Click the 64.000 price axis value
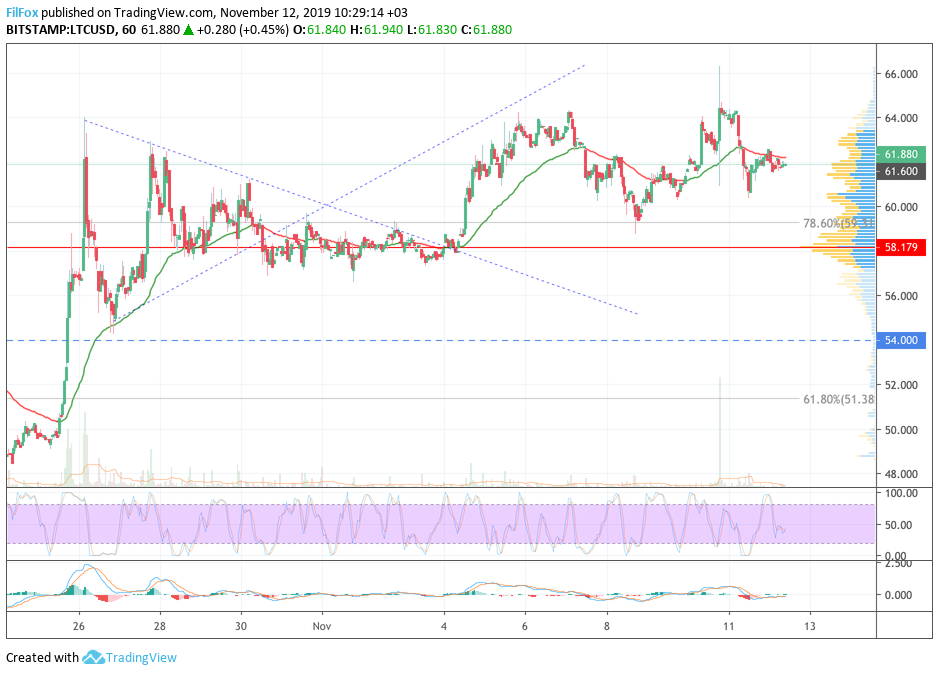Image resolution: width=939 pixels, height=675 pixels. pyautogui.click(x=901, y=118)
